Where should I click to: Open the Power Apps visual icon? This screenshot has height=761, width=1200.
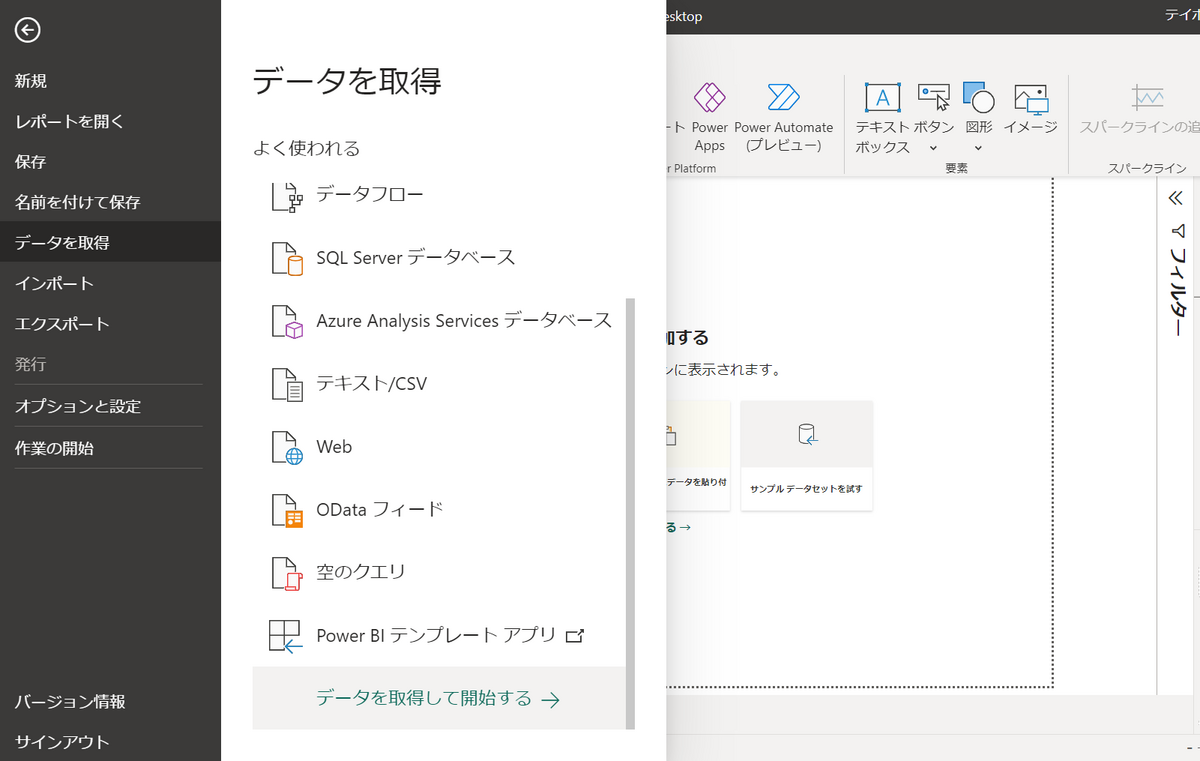(709, 98)
